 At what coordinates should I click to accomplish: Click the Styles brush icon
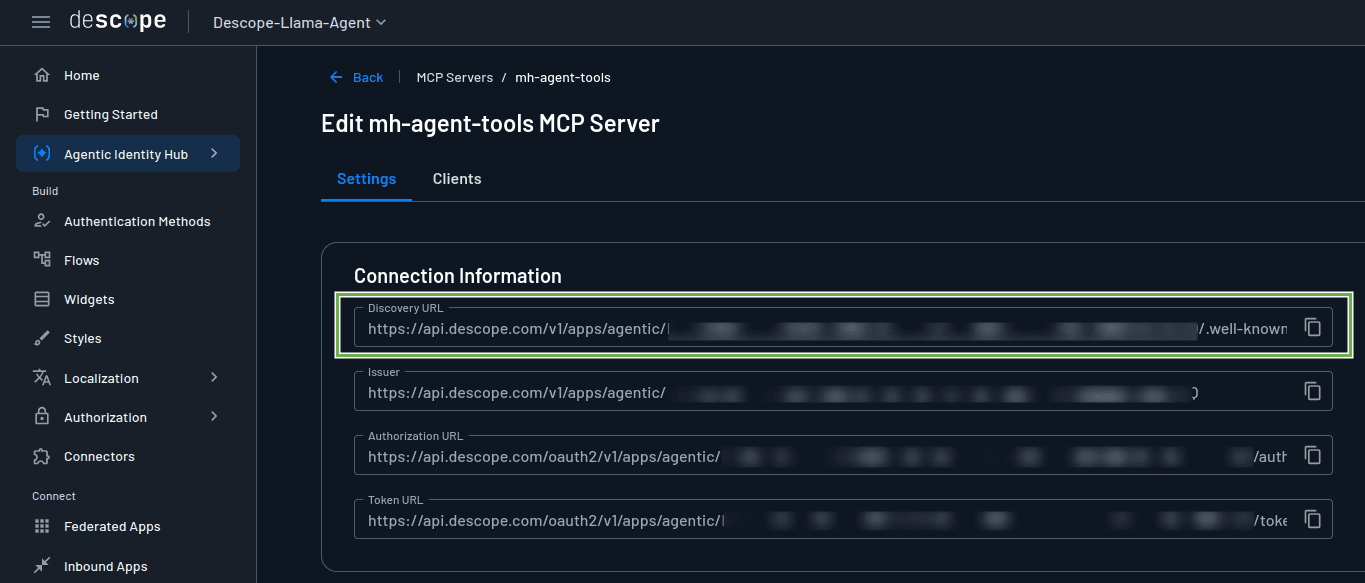click(42, 338)
